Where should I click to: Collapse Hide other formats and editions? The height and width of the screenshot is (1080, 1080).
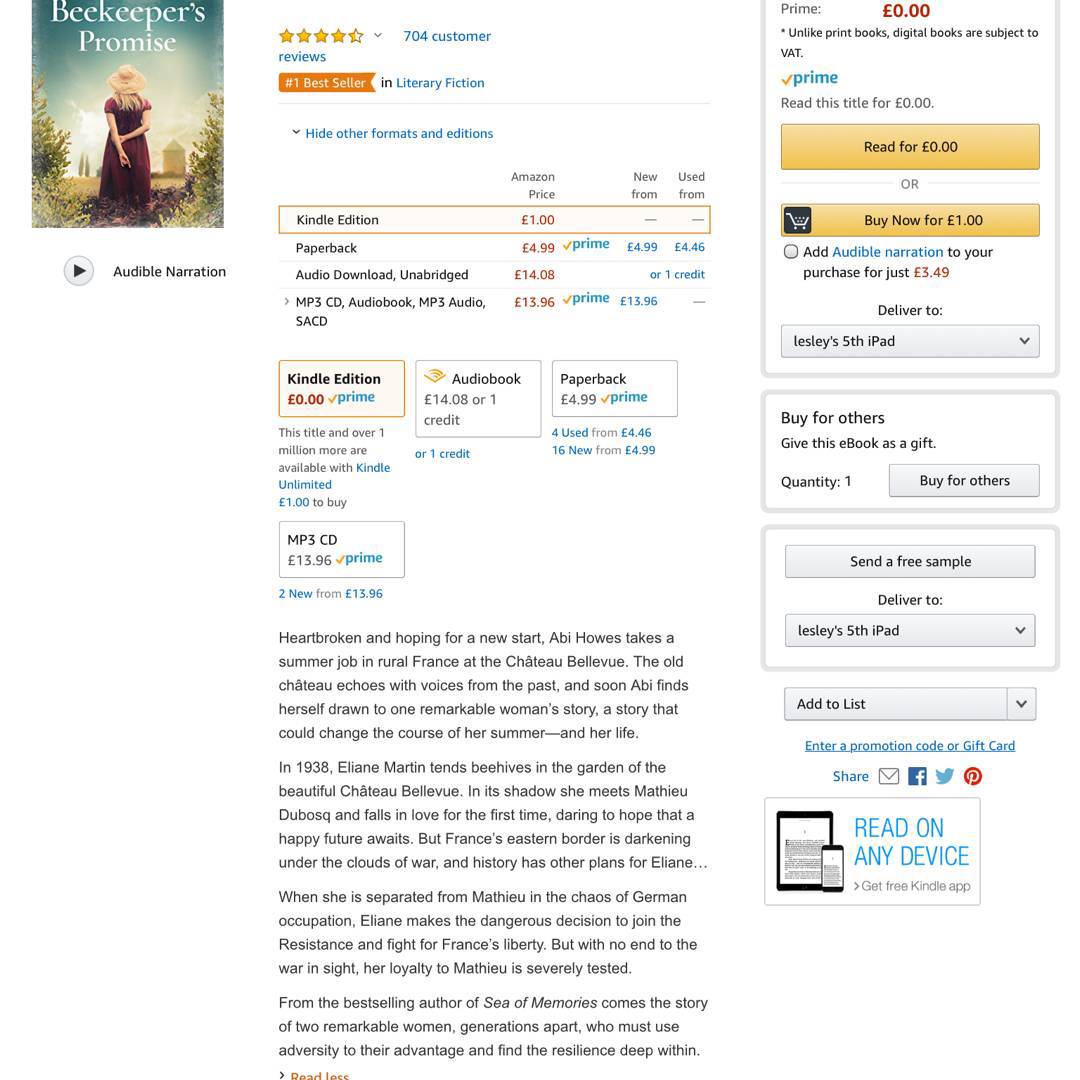(392, 133)
